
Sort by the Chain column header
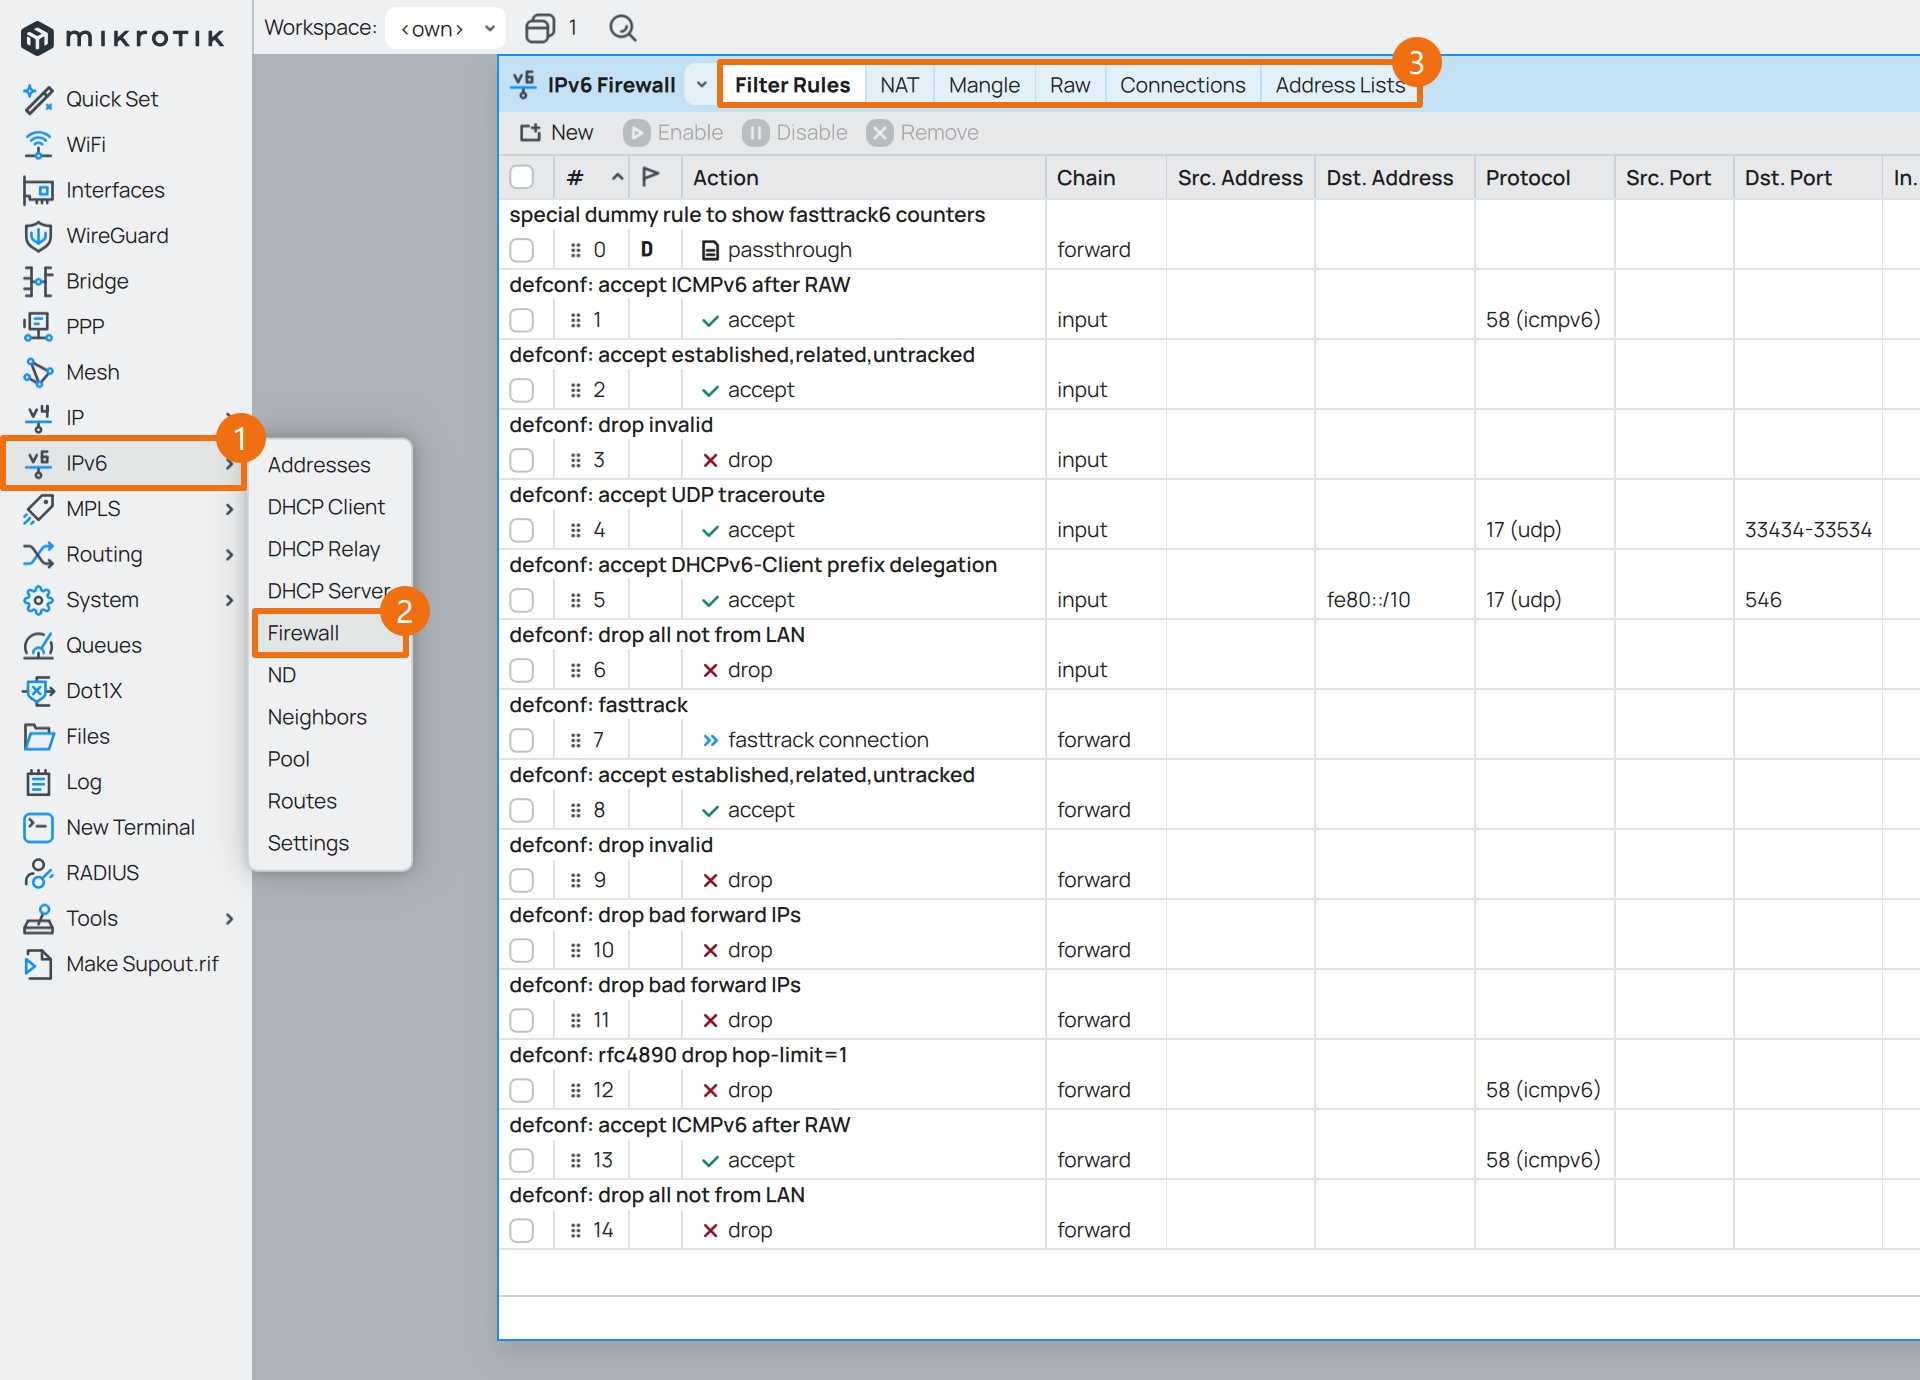coord(1086,178)
